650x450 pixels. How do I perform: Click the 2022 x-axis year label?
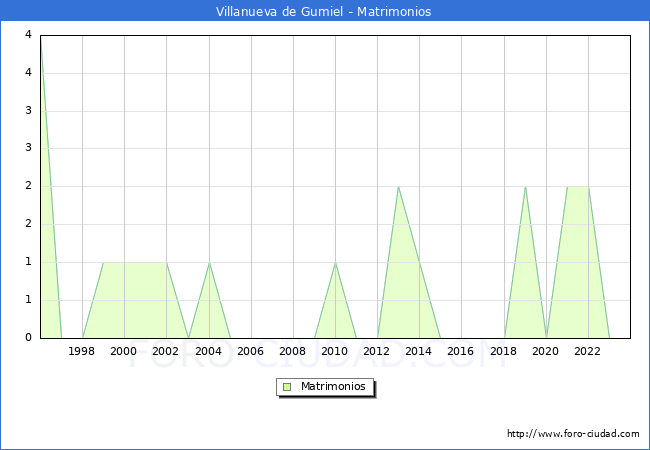coord(587,351)
